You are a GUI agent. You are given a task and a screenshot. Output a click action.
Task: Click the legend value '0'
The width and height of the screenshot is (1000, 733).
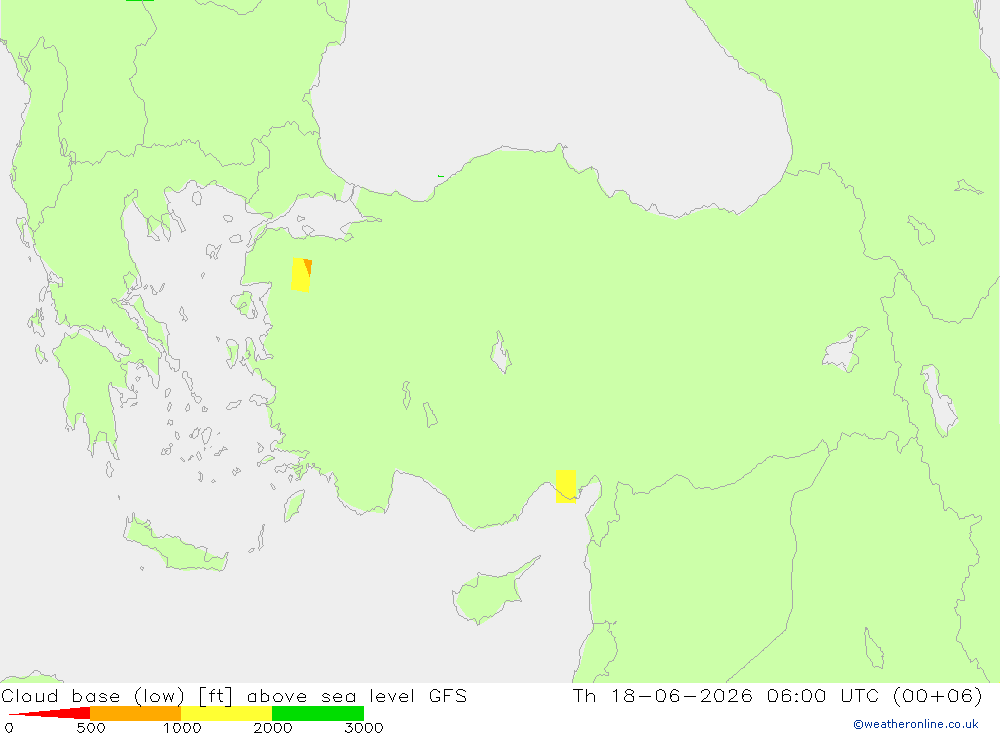point(9,727)
